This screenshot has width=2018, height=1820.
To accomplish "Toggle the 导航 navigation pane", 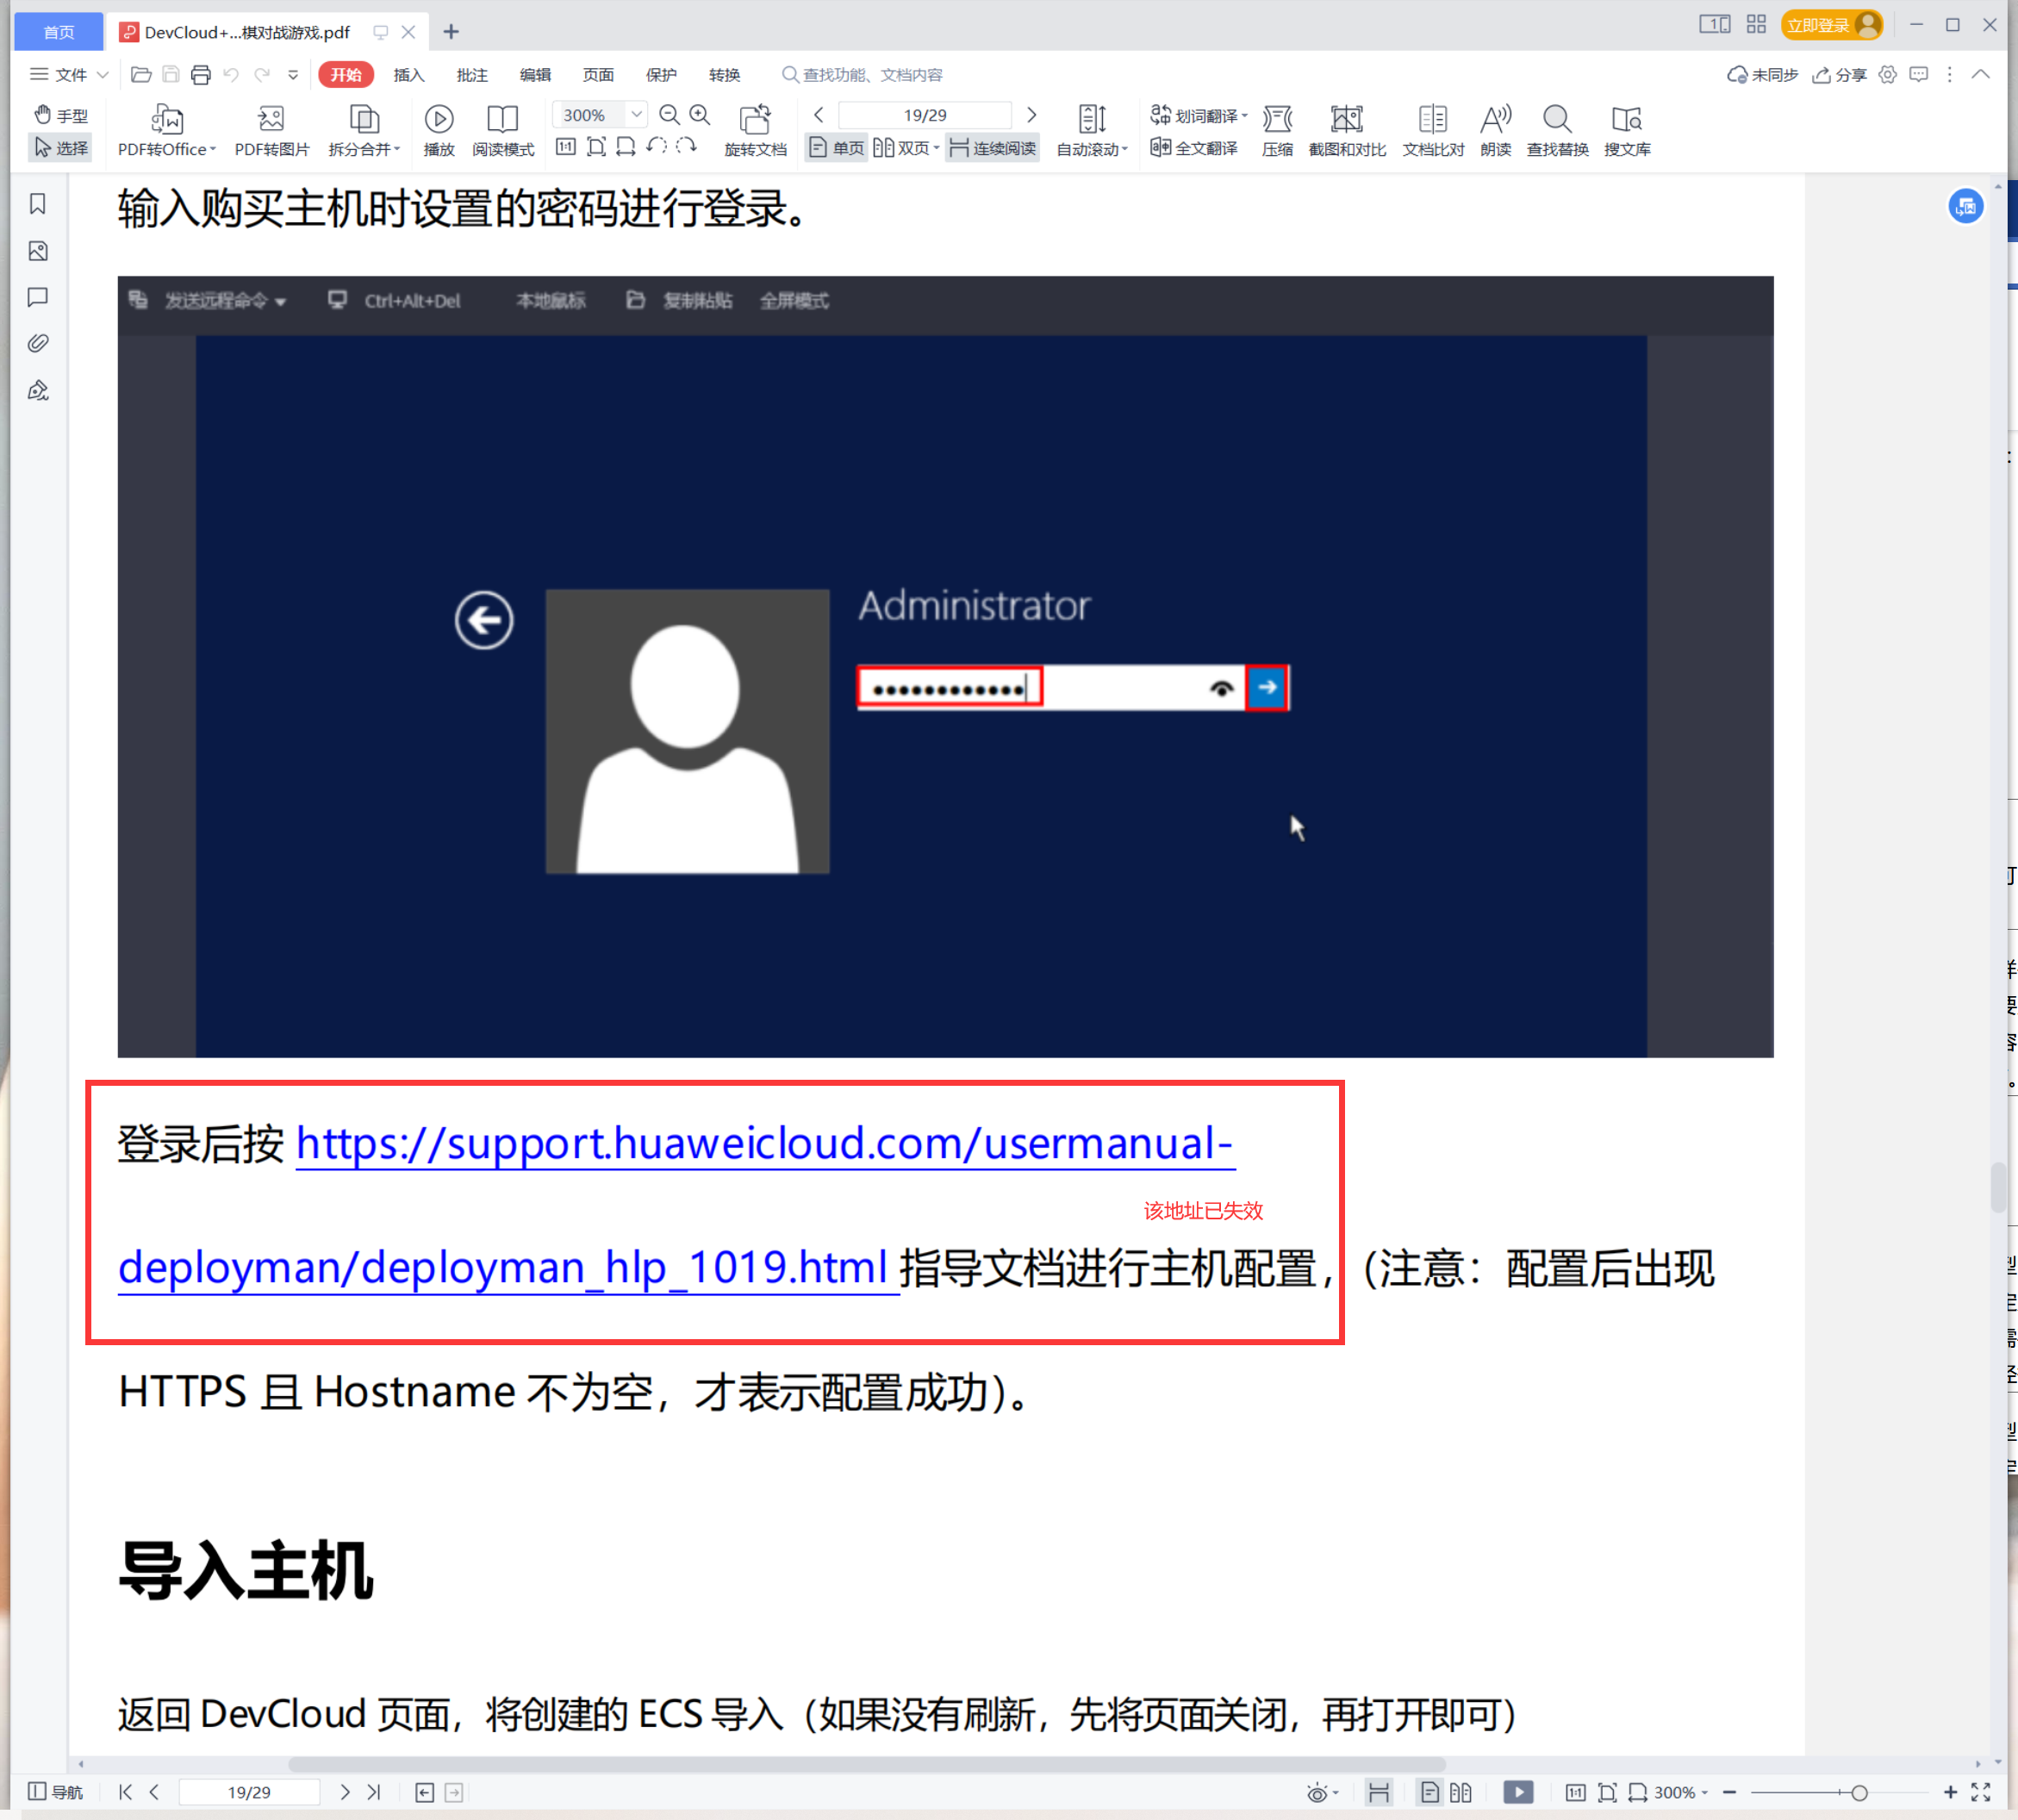I will [x=55, y=1791].
